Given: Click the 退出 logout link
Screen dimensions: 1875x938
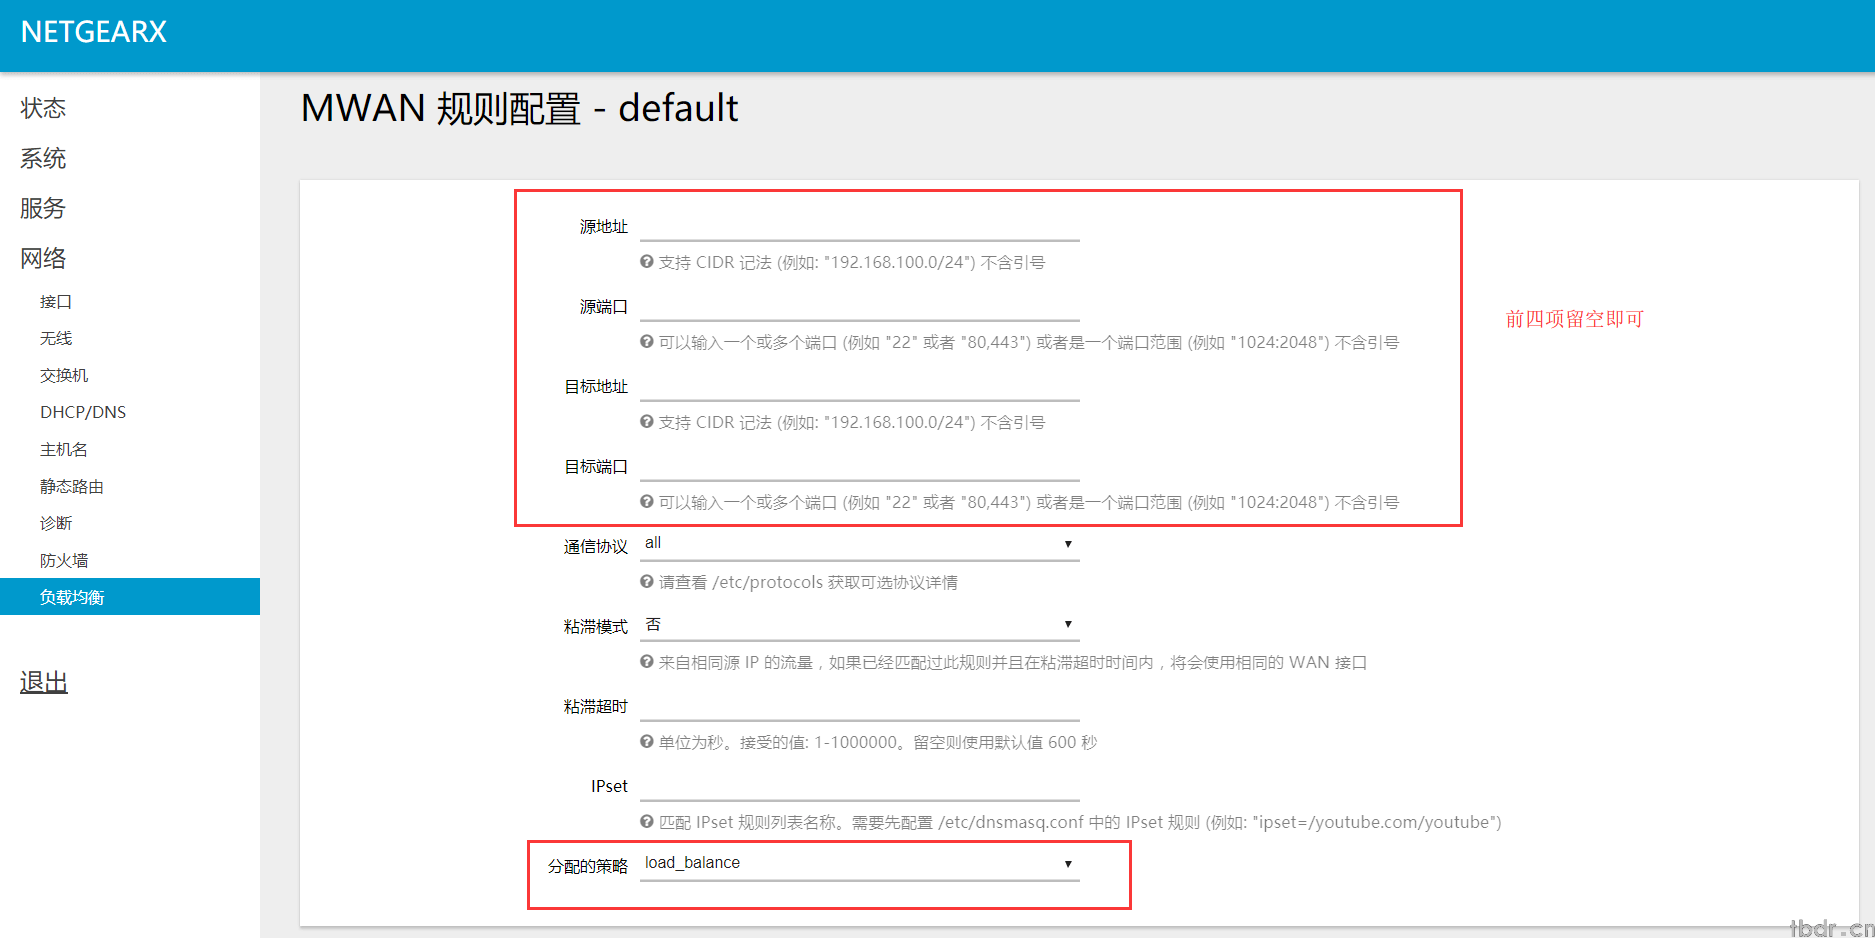Looking at the screenshot, I should coord(44,682).
